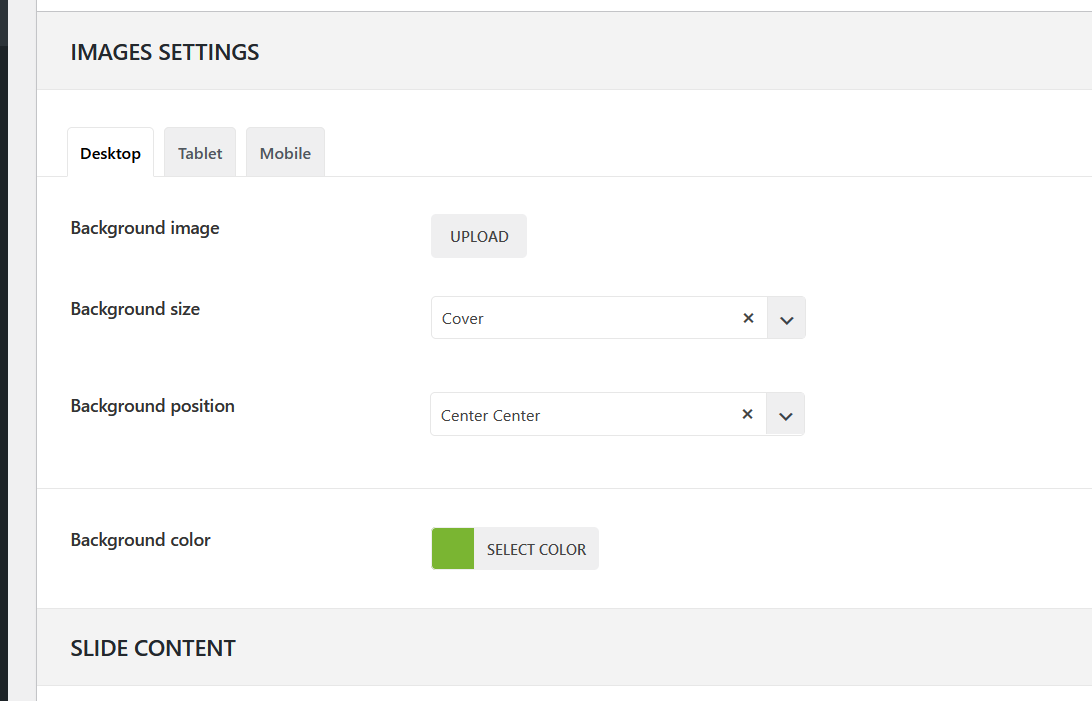Click the green background color swatch
The image size is (1092, 701).
453,549
